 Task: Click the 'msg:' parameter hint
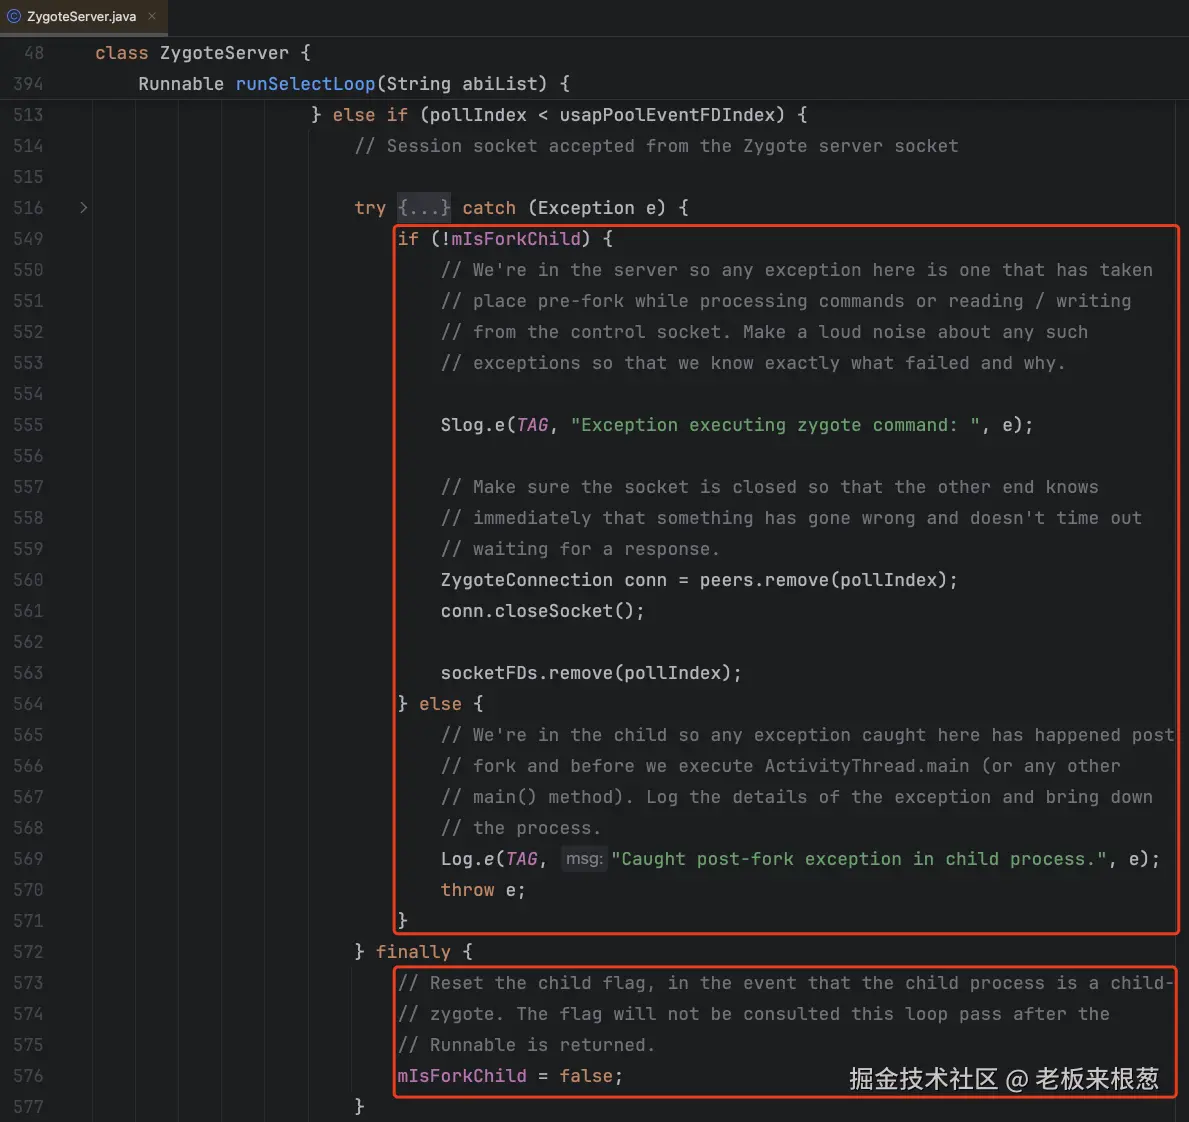[584, 859]
